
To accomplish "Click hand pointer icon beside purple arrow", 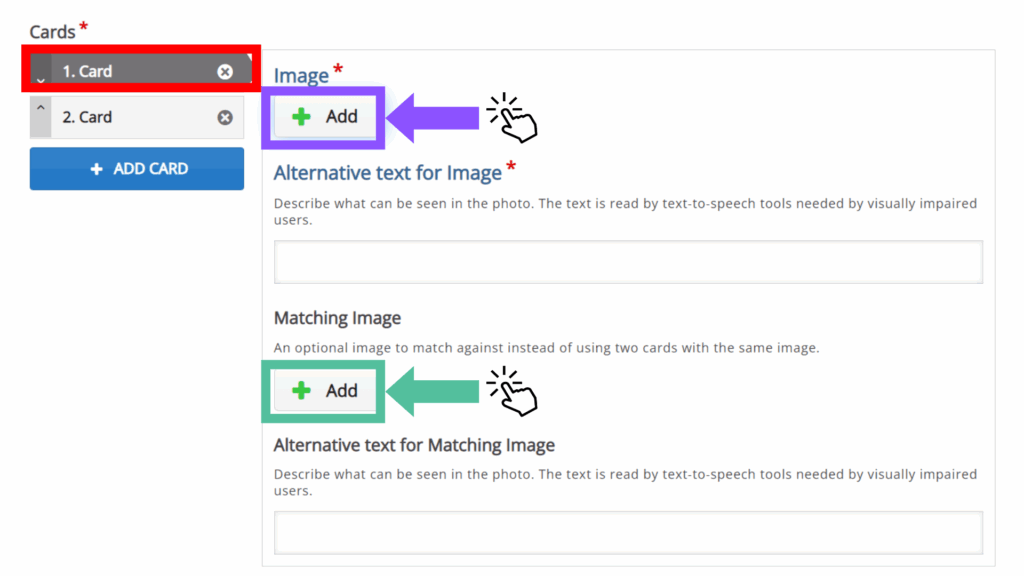I will pos(514,118).
